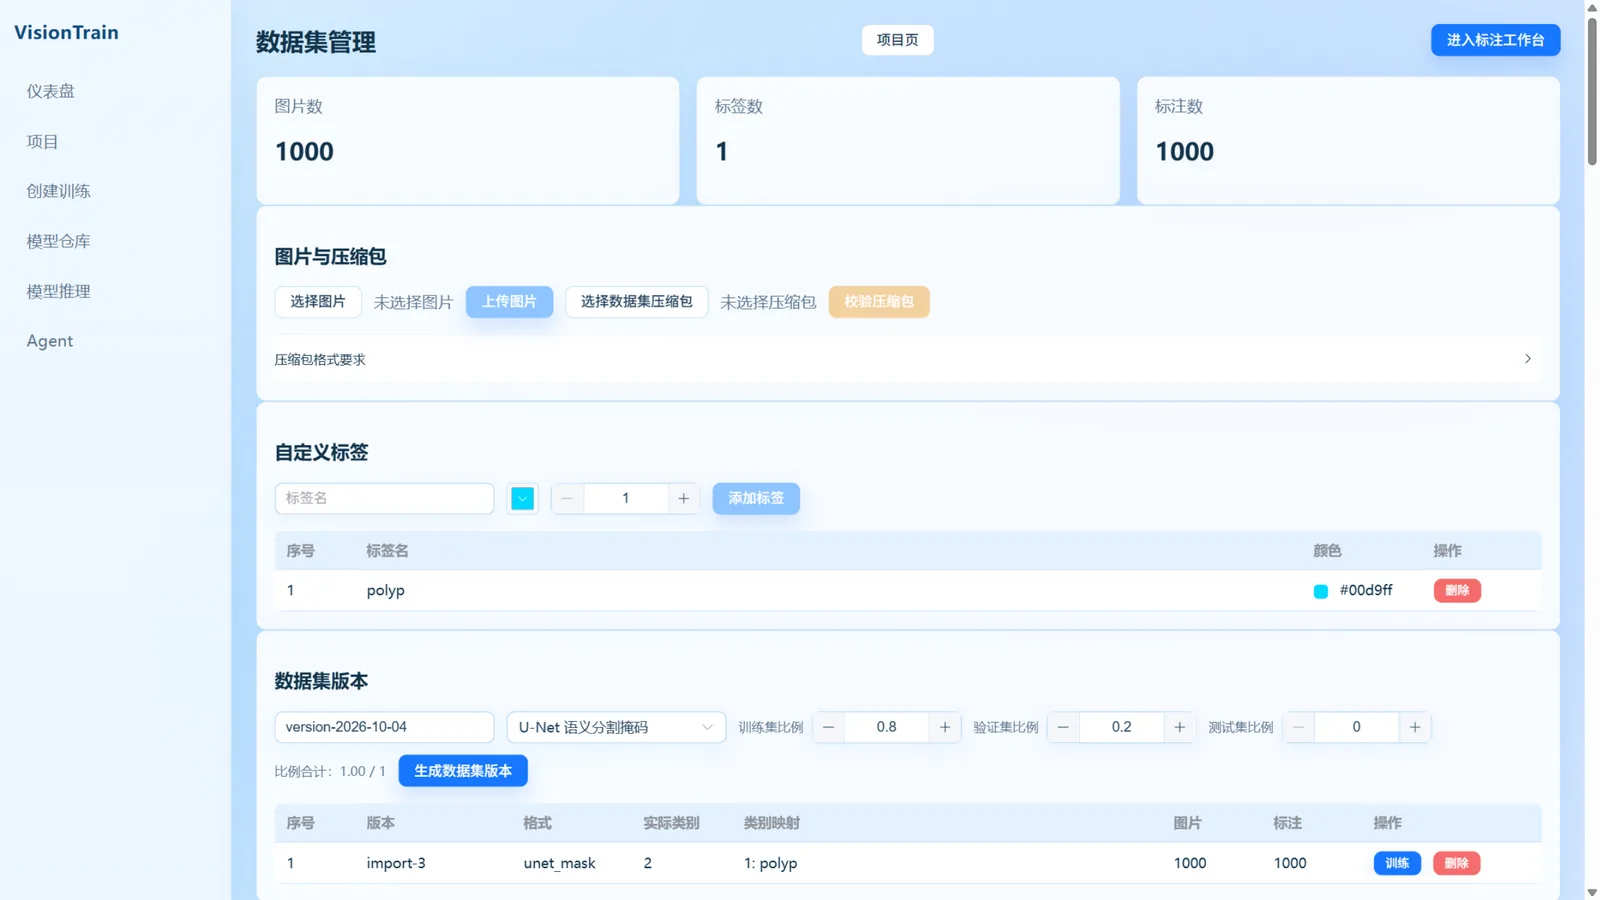Click the '1: polyp' class mapping cell
The width and height of the screenshot is (1600, 900).
[x=770, y=863]
